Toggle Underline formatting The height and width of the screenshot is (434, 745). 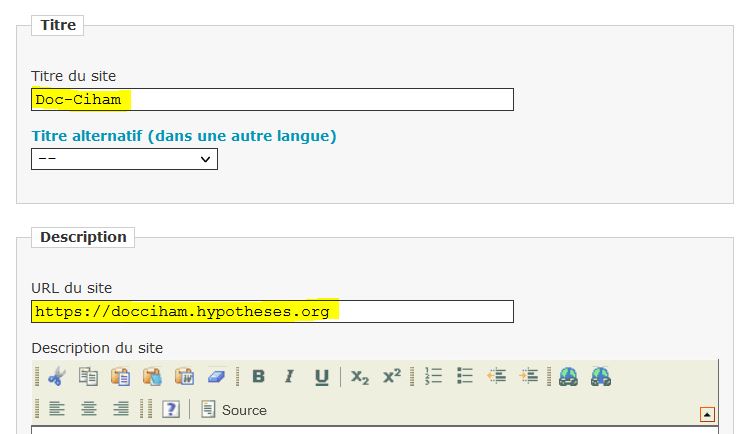[322, 376]
